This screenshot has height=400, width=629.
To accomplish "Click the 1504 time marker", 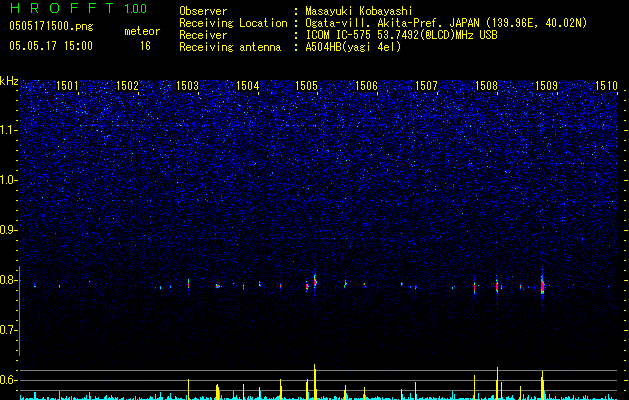I will coord(247,85).
